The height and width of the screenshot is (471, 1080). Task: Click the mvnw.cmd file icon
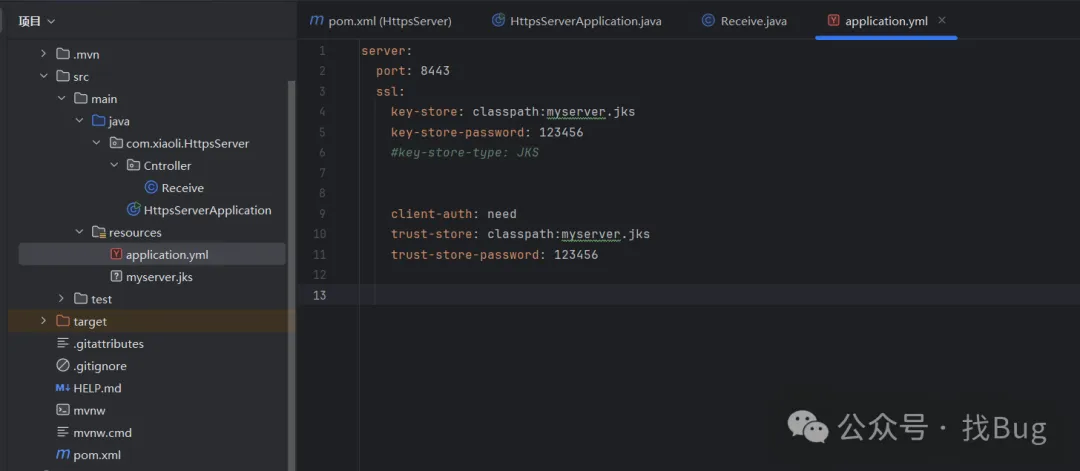[63, 432]
